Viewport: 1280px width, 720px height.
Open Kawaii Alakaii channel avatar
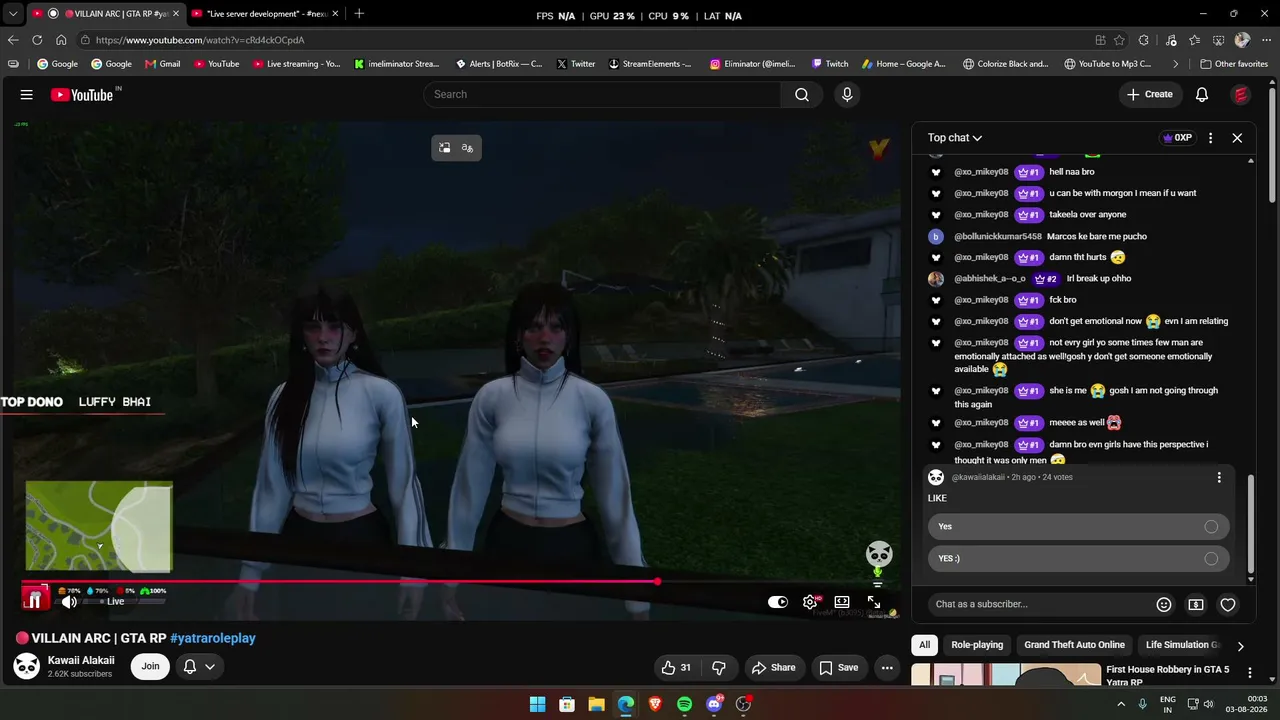click(27, 667)
